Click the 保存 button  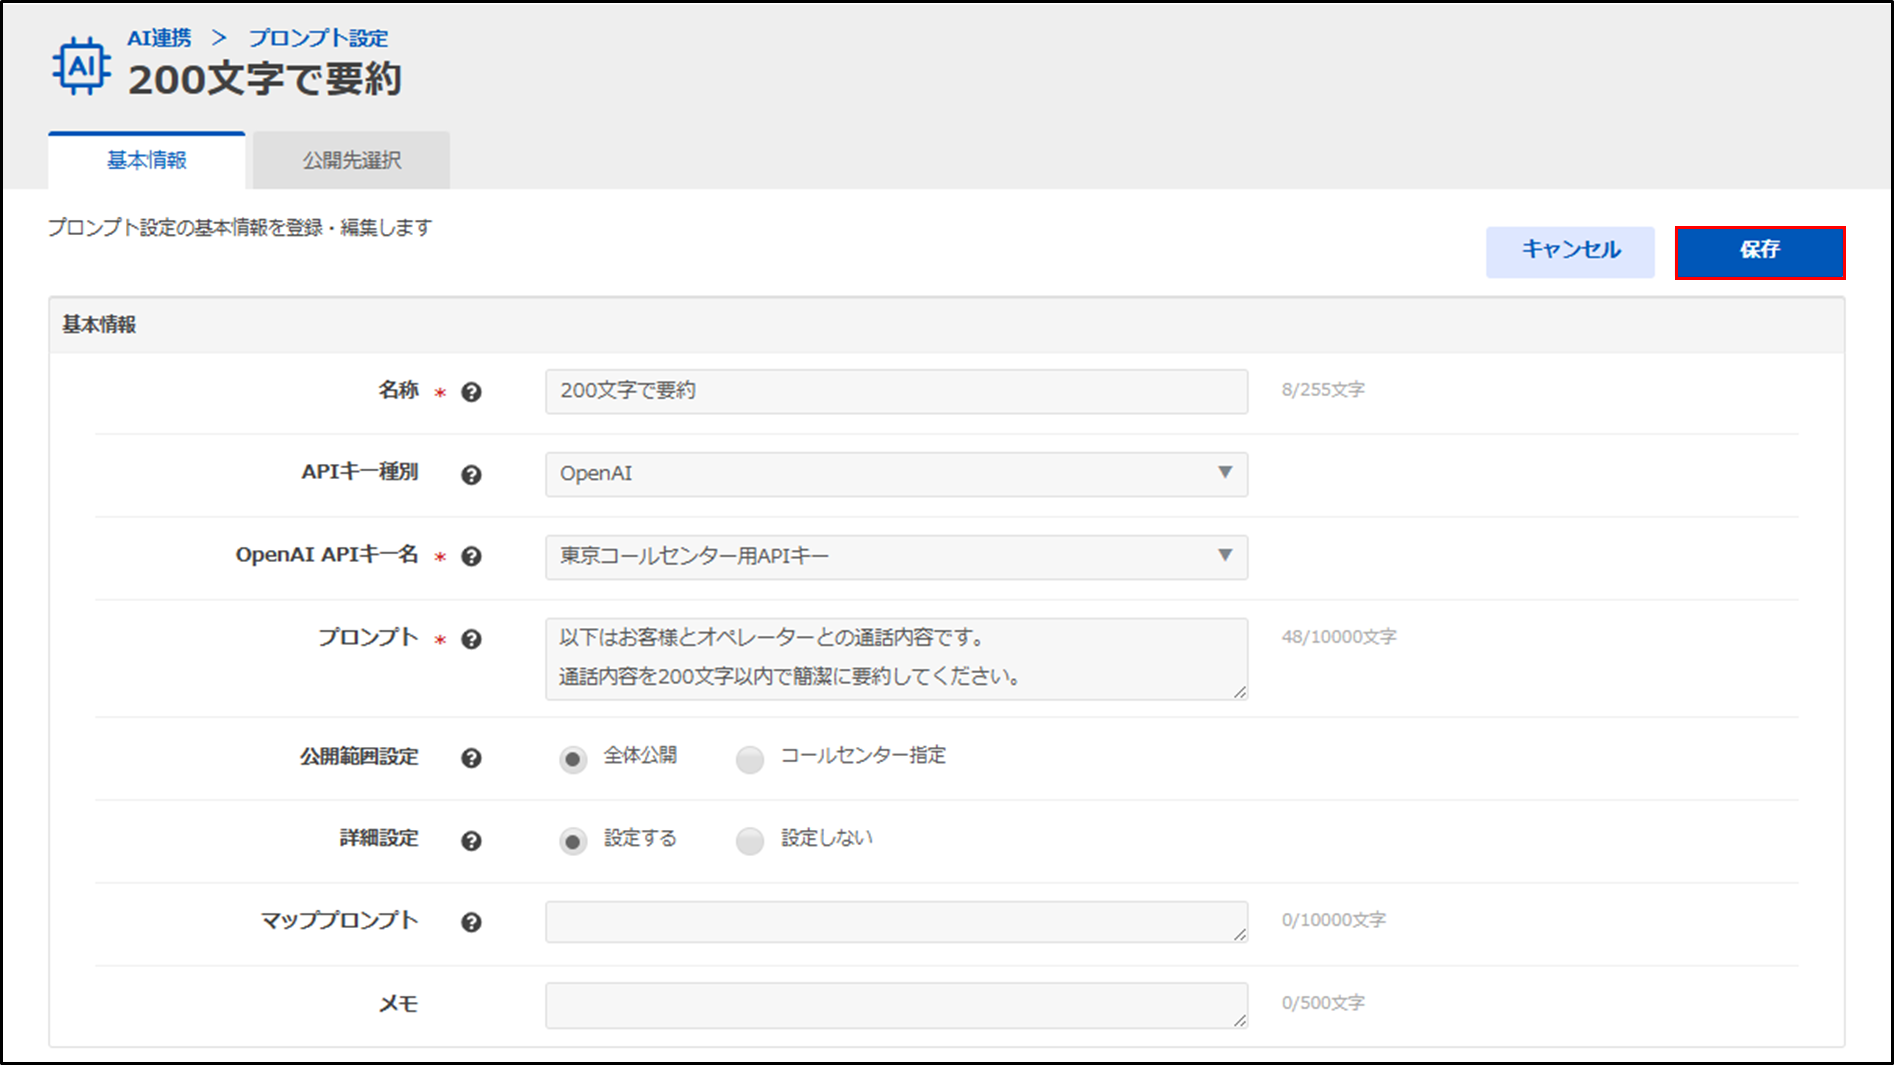tap(1759, 252)
